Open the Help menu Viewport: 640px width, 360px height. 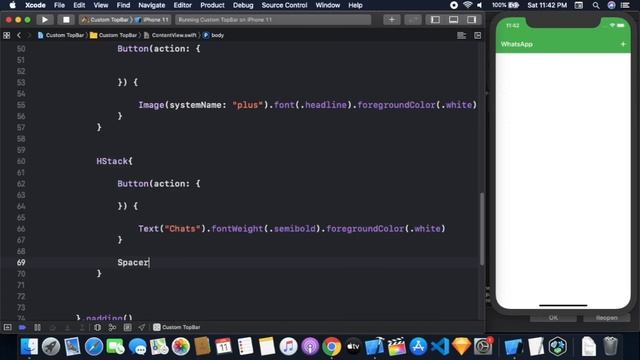355,5
